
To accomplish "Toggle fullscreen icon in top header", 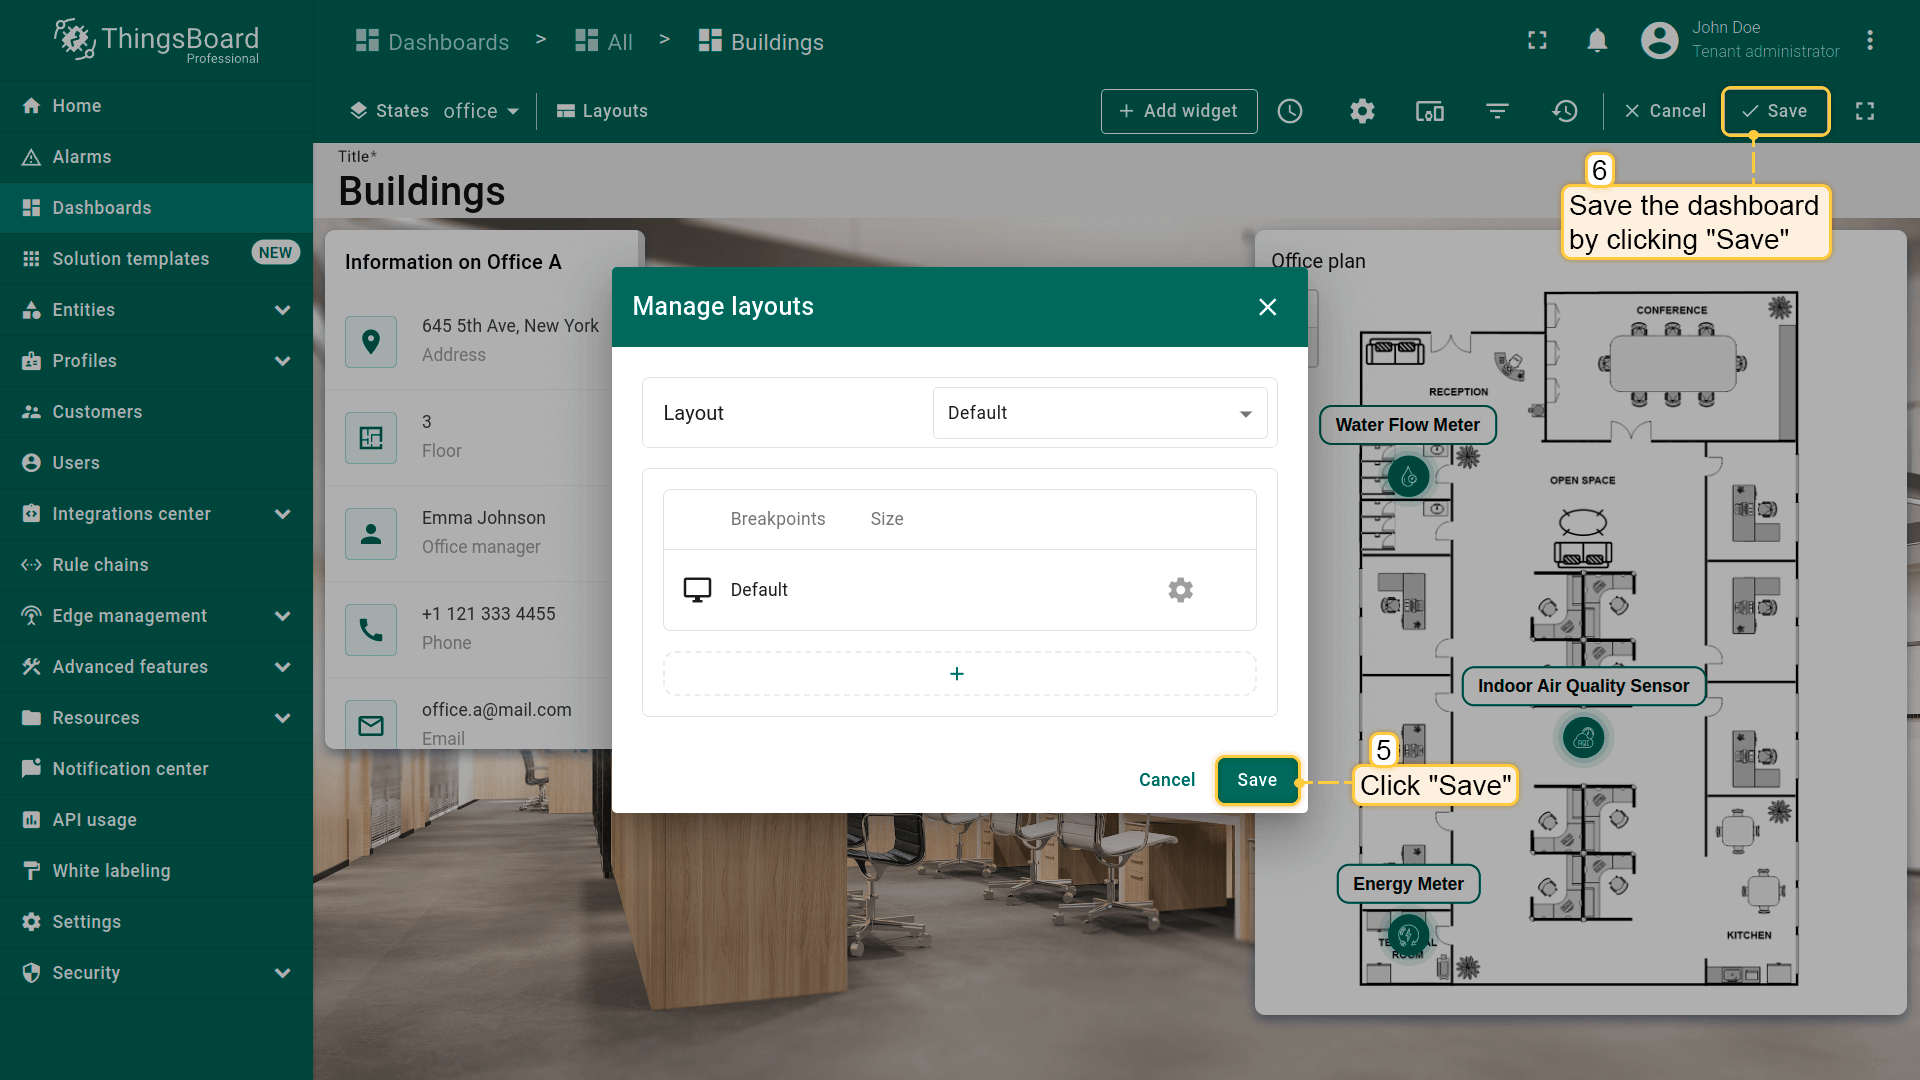I will coord(1537,41).
